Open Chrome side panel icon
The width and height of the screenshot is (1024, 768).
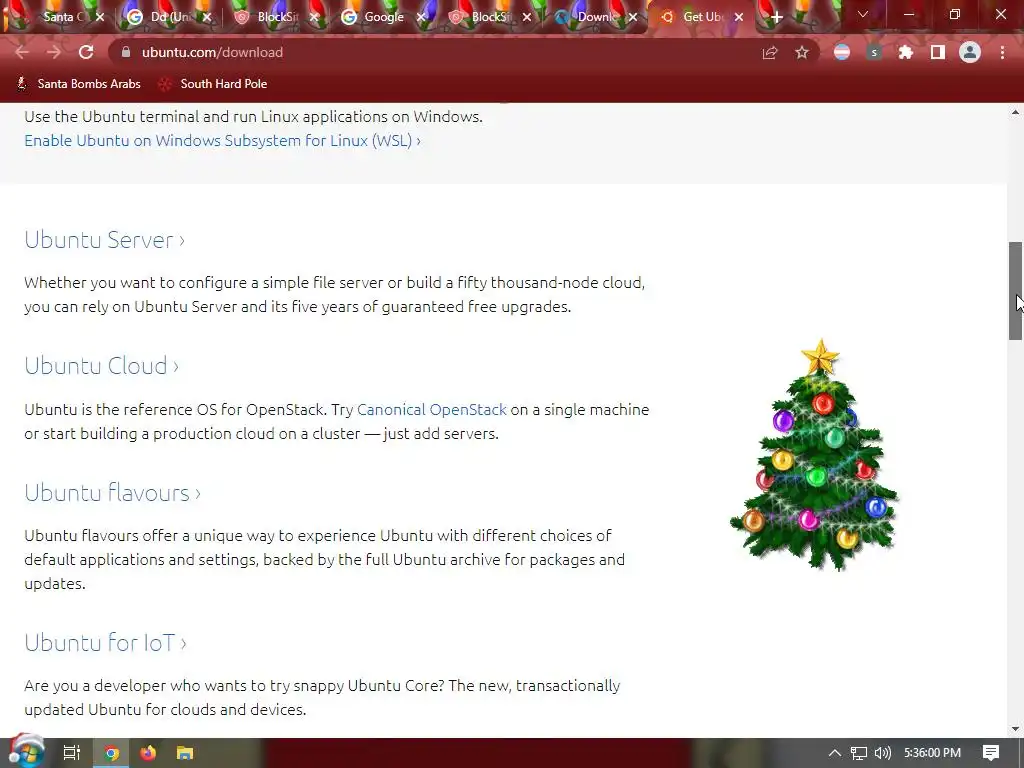[x=938, y=52]
